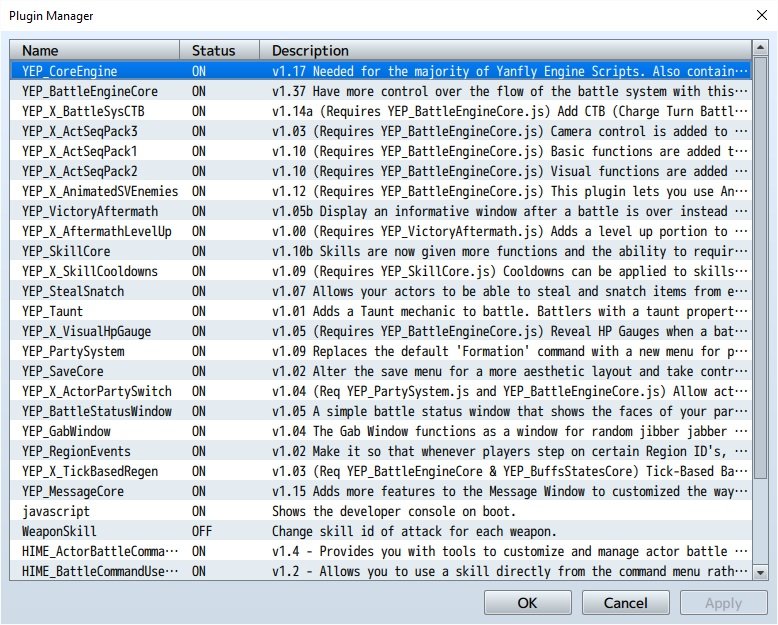The width and height of the screenshot is (778, 625).
Task: Select the YEP_X_TickBasedRegen plugin row
Action: click(x=381, y=471)
